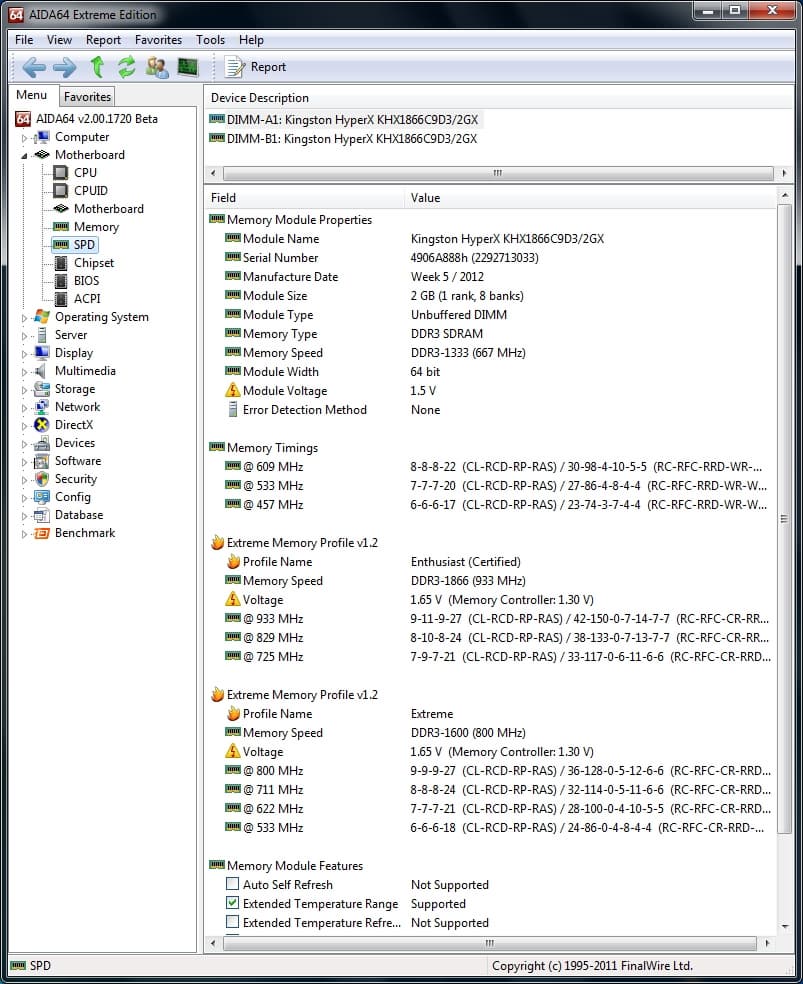Open the Report menu
The height and width of the screenshot is (984, 803).
[x=104, y=40]
